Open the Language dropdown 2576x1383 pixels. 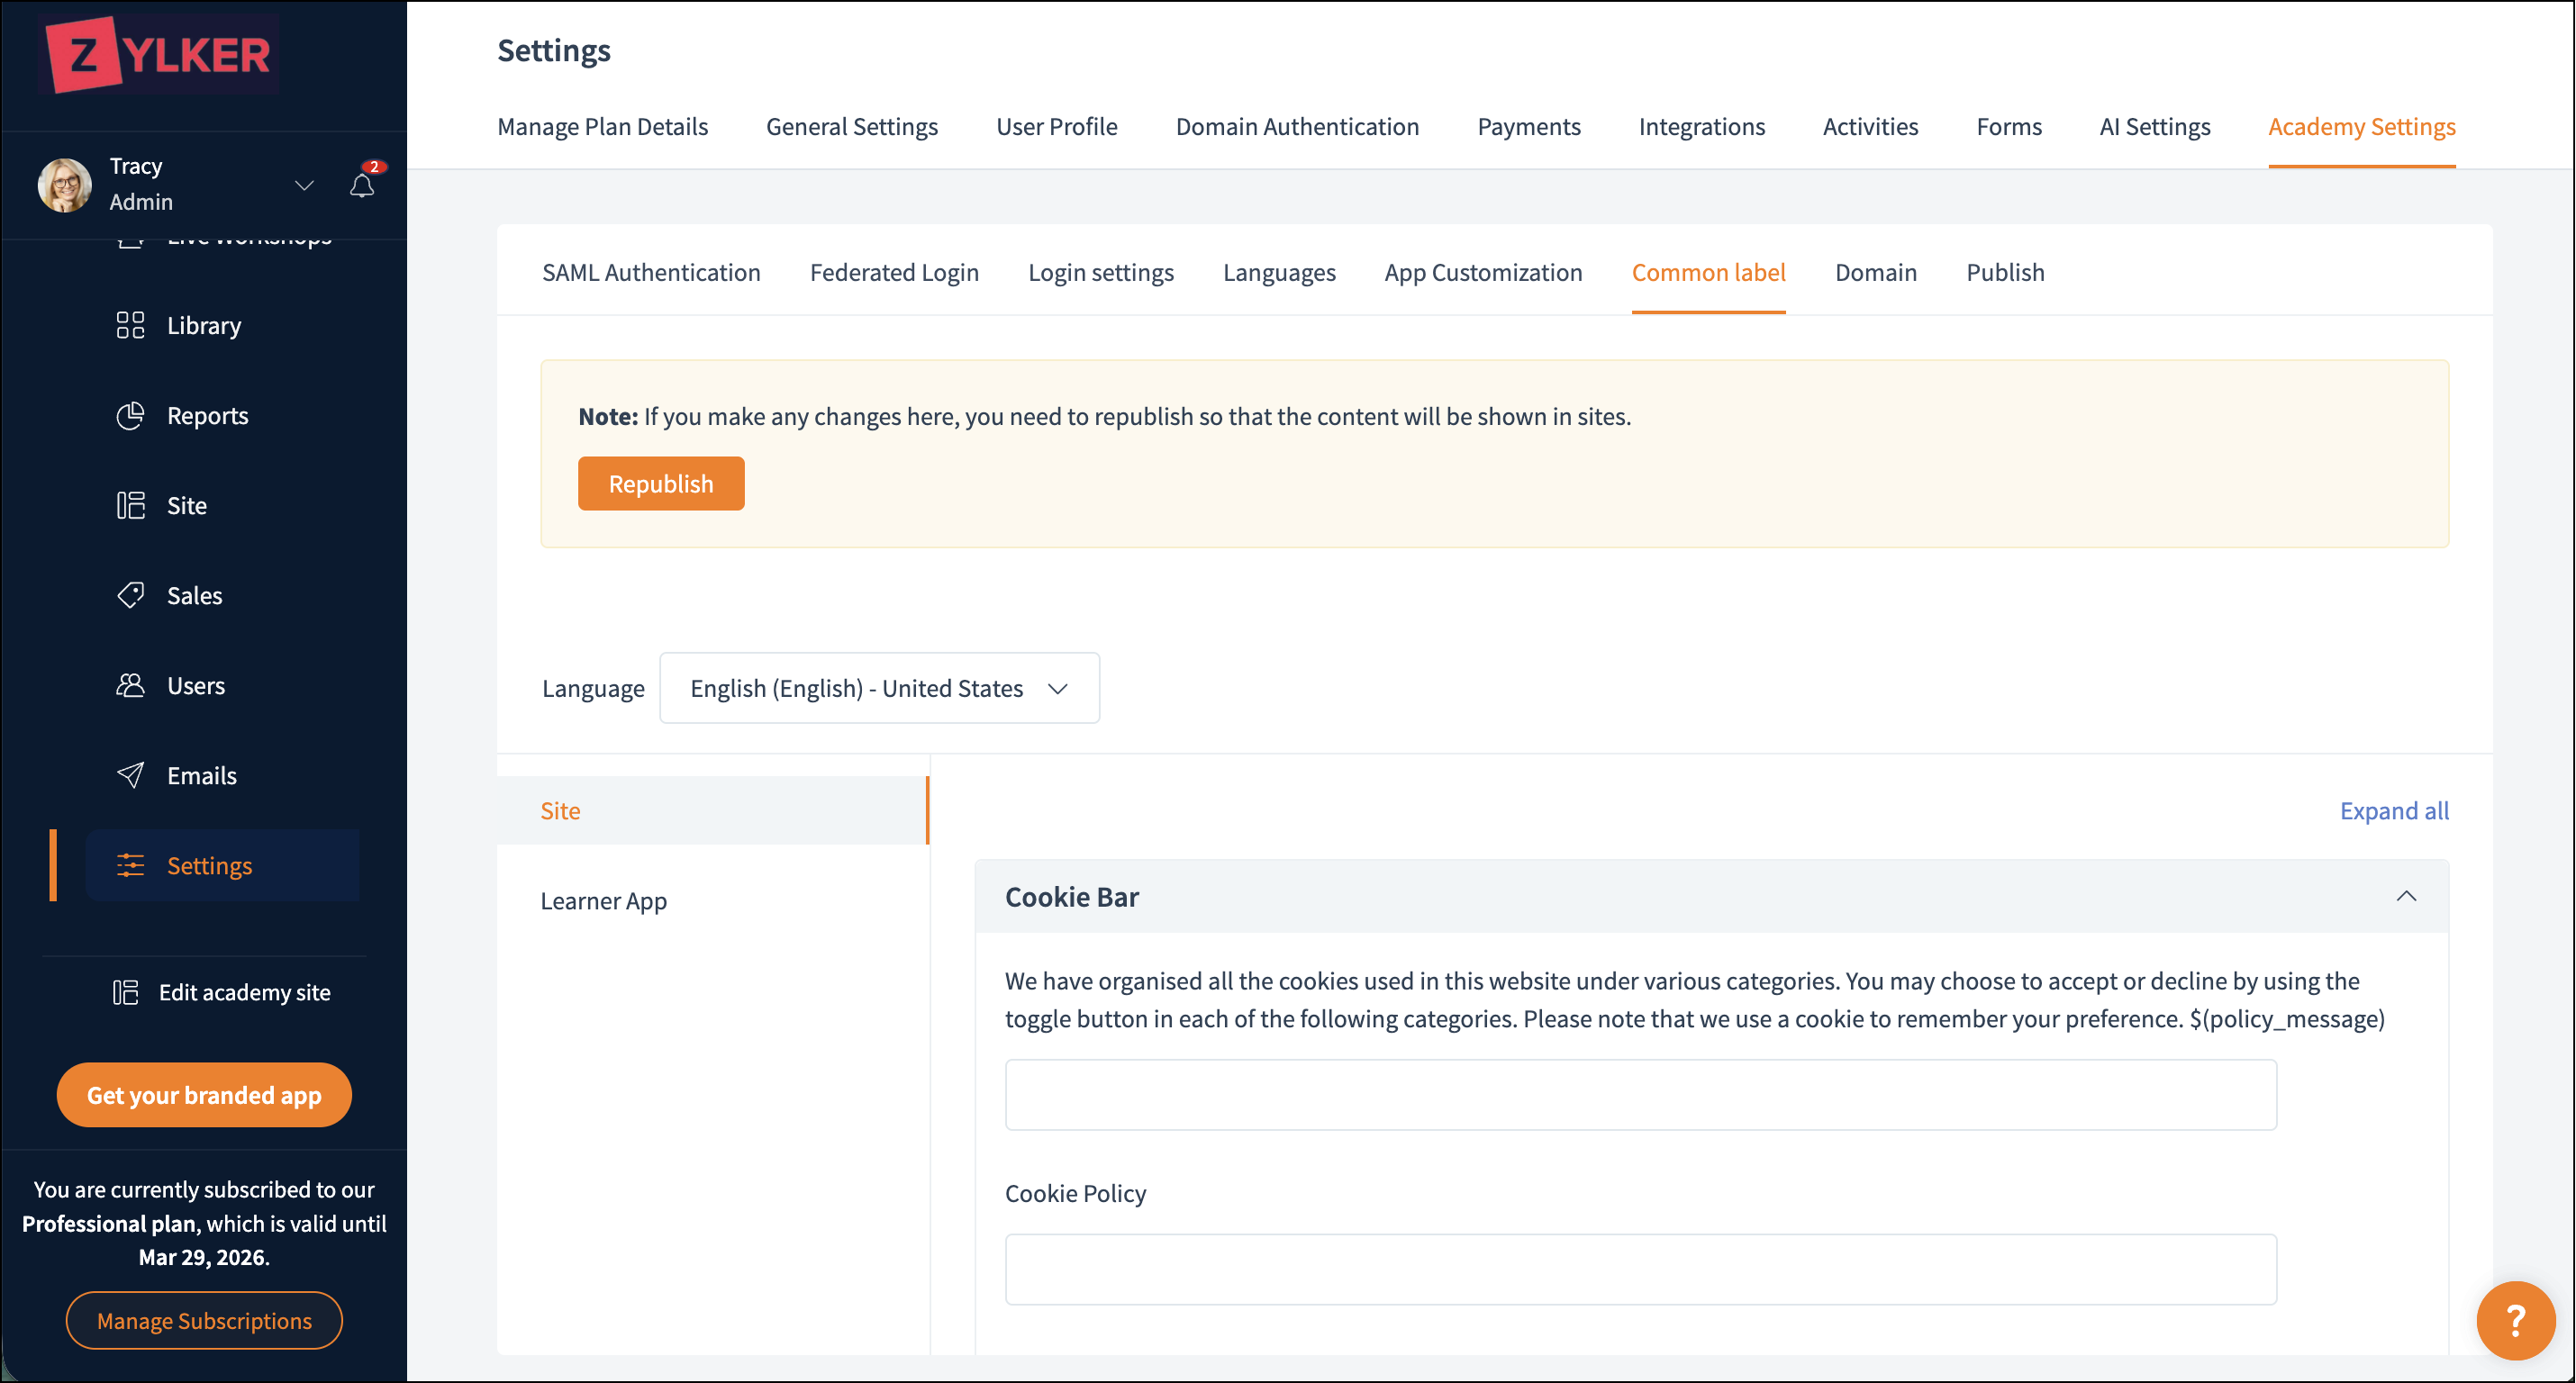878,688
